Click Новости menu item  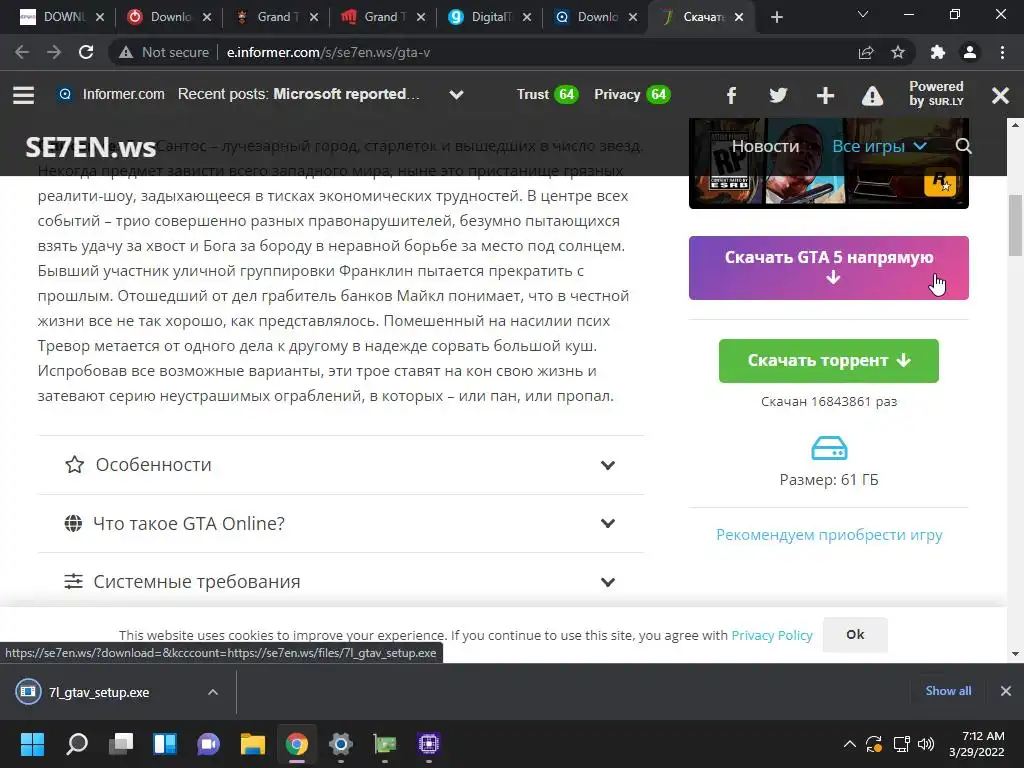(765, 146)
